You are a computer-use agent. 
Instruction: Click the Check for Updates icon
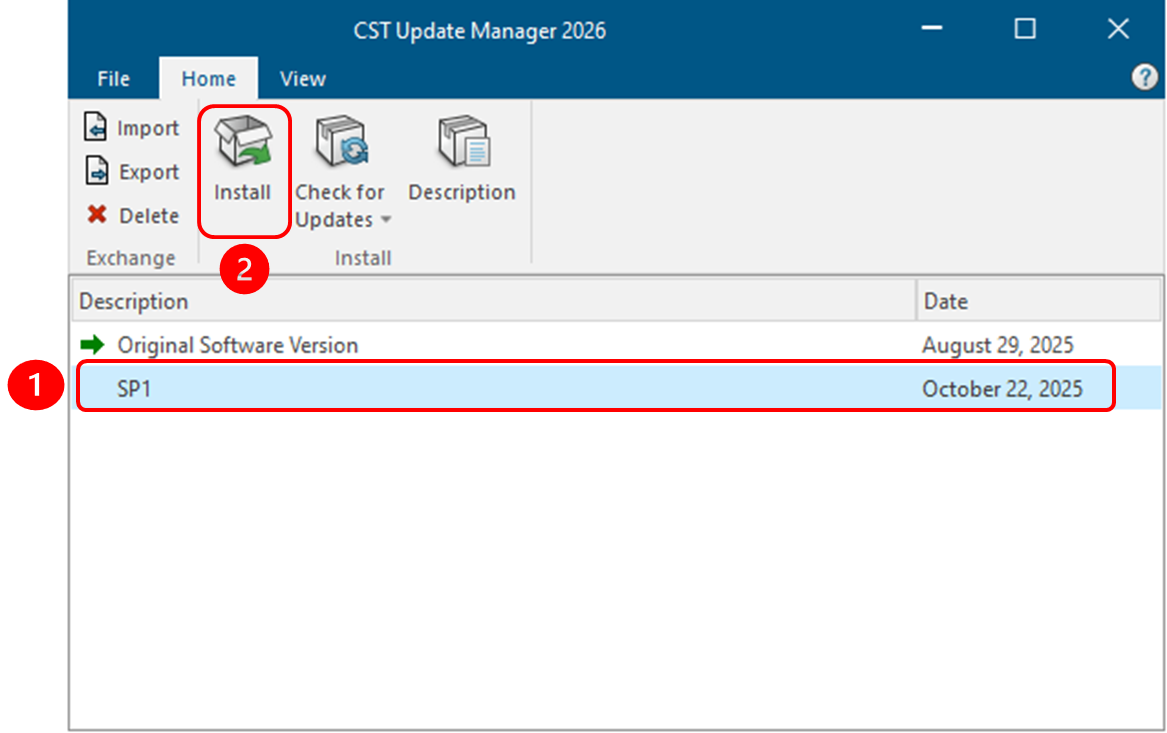(341, 142)
